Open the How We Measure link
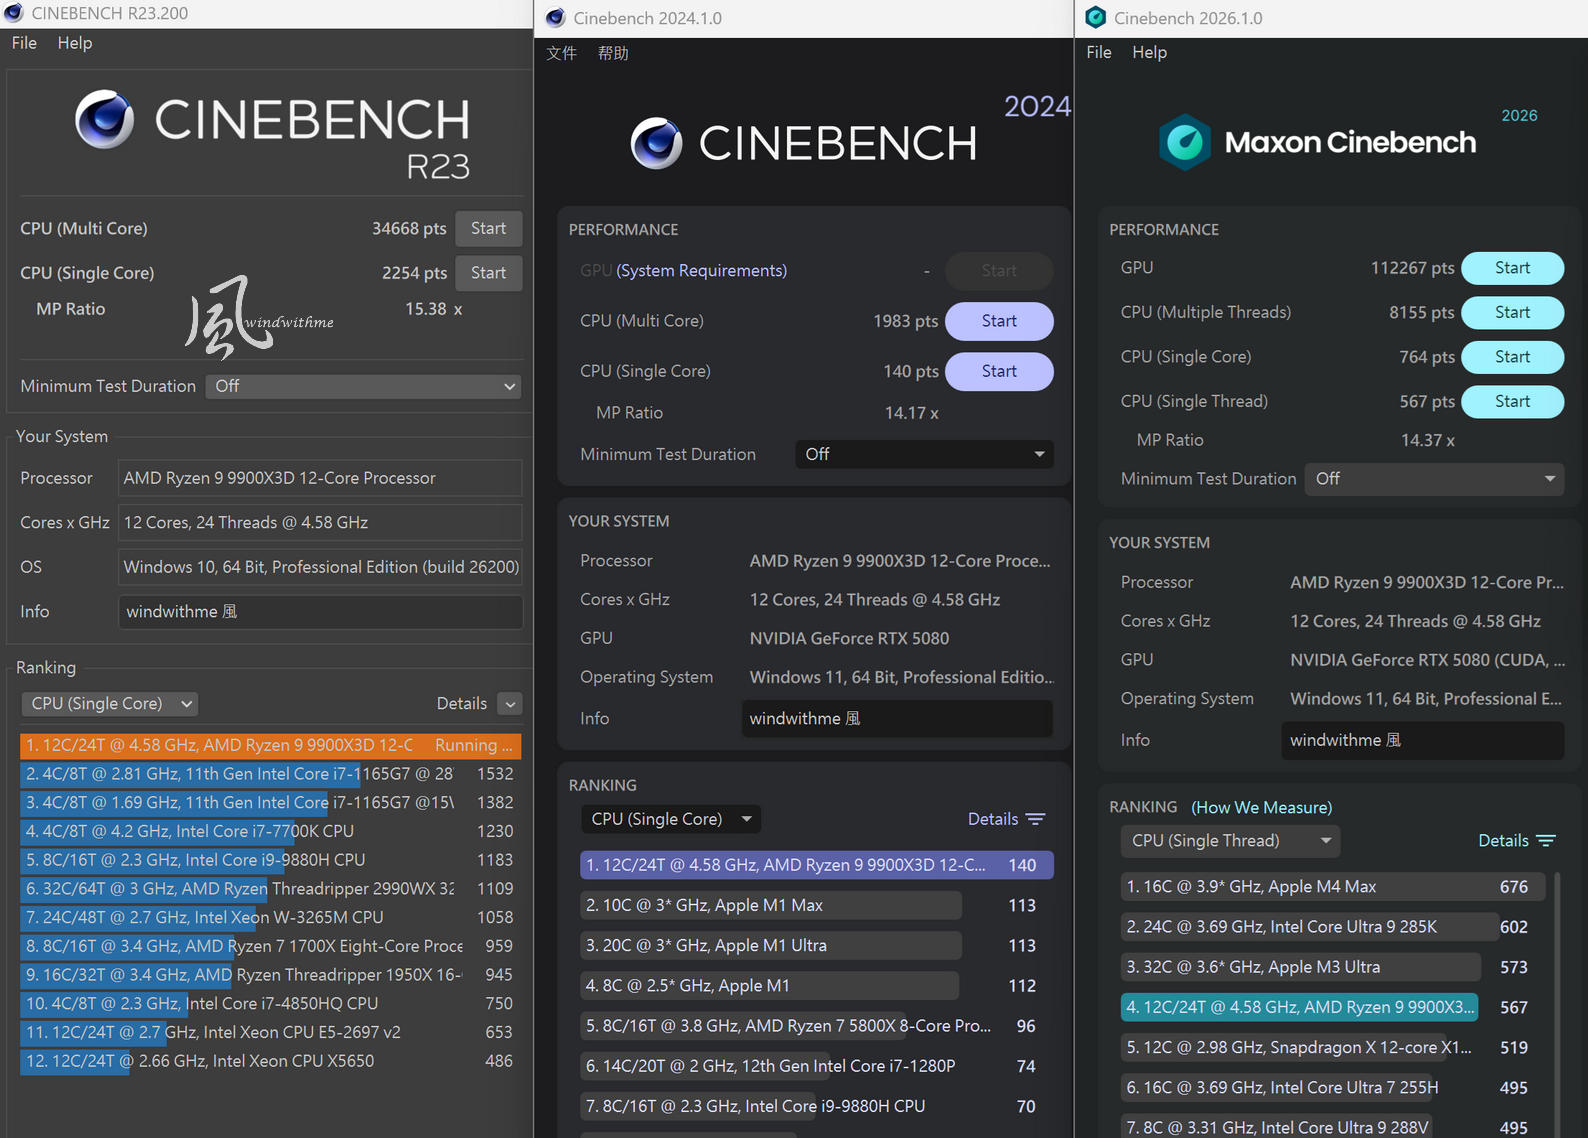 pos(1262,807)
